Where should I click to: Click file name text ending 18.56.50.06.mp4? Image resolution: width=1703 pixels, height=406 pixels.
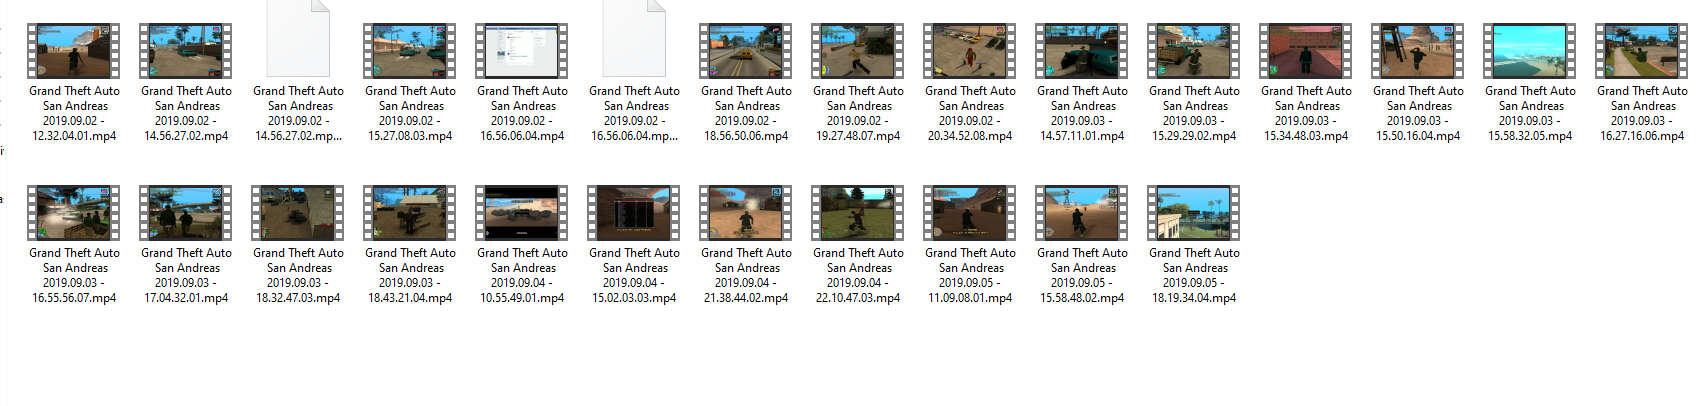point(746,113)
